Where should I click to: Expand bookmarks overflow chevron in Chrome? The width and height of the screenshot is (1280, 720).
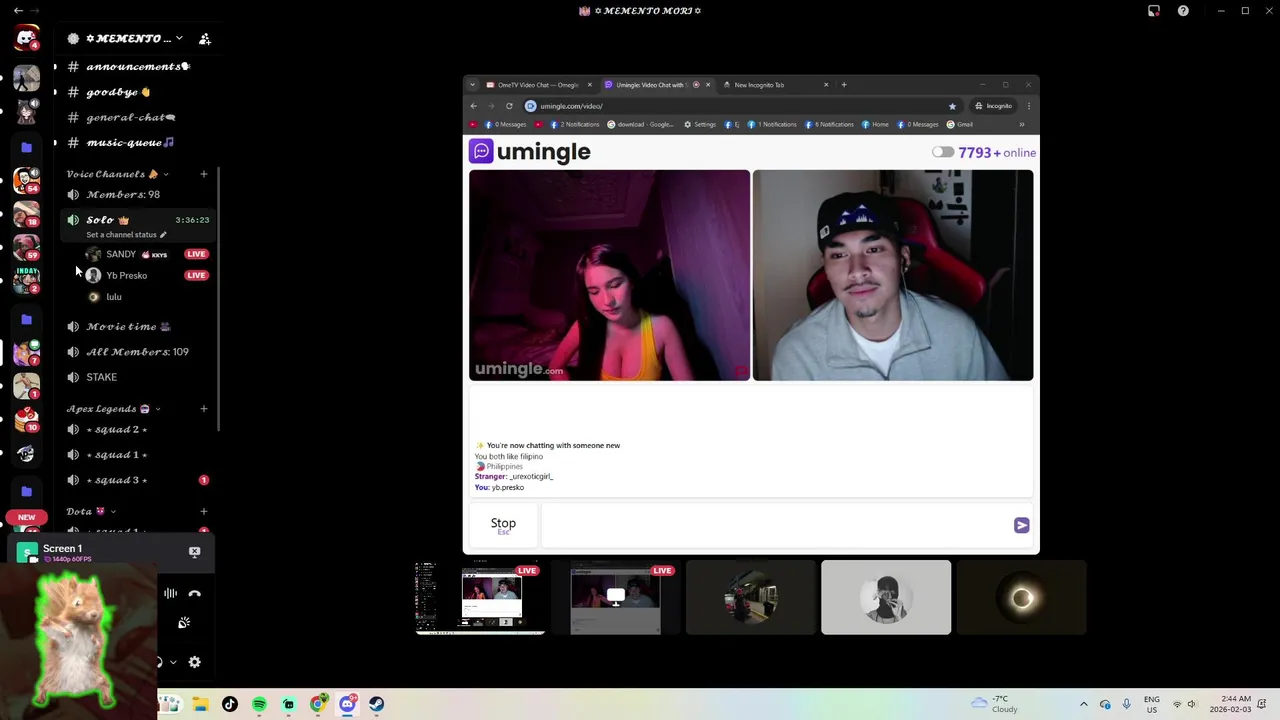(1021, 125)
